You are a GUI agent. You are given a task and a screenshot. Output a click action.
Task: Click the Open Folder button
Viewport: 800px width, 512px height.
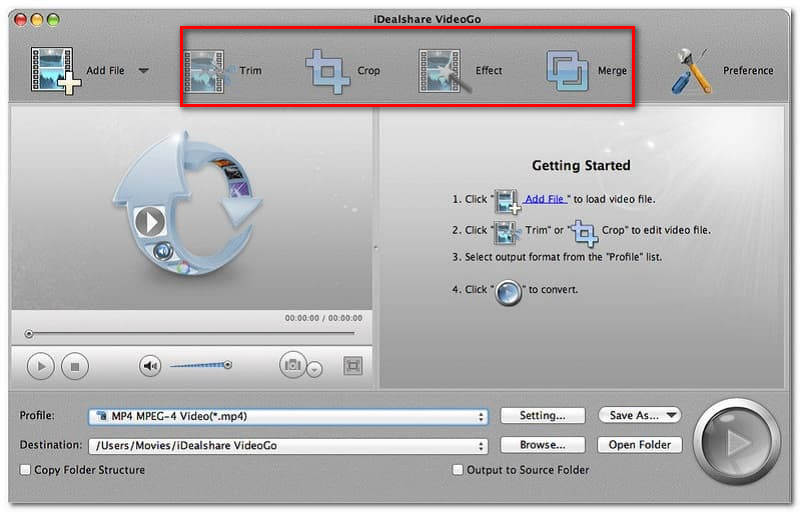[640, 445]
